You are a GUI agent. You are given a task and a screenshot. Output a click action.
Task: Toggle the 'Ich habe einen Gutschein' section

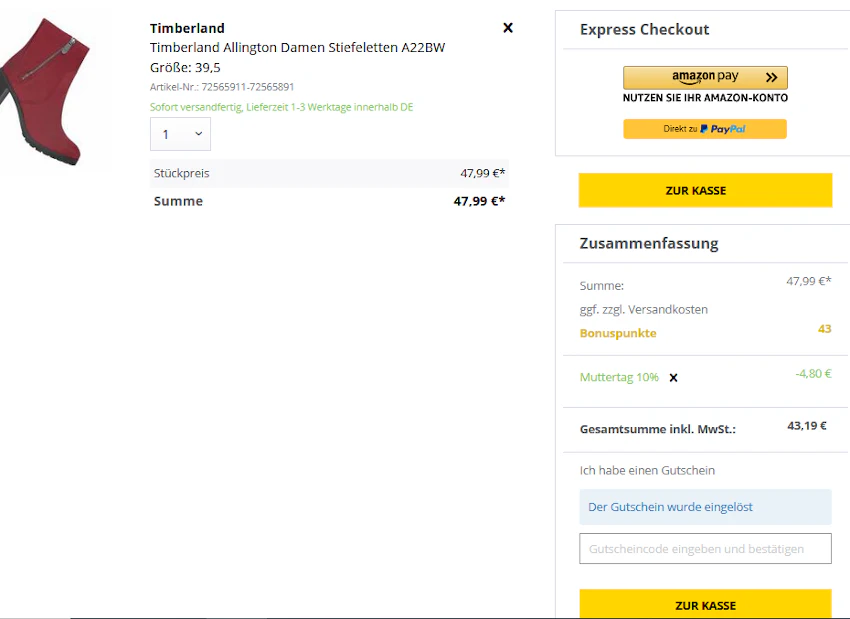pos(647,470)
